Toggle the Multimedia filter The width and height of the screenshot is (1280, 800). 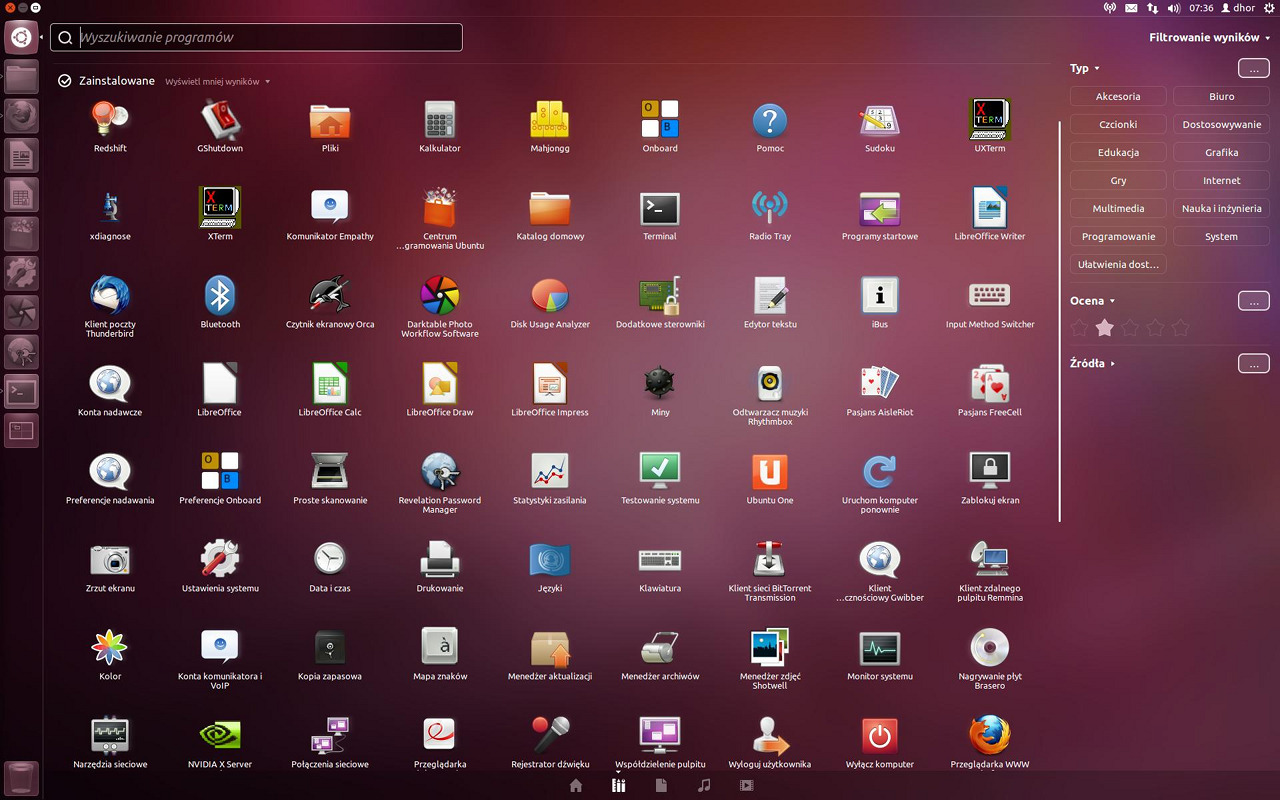click(x=1118, y=209)
